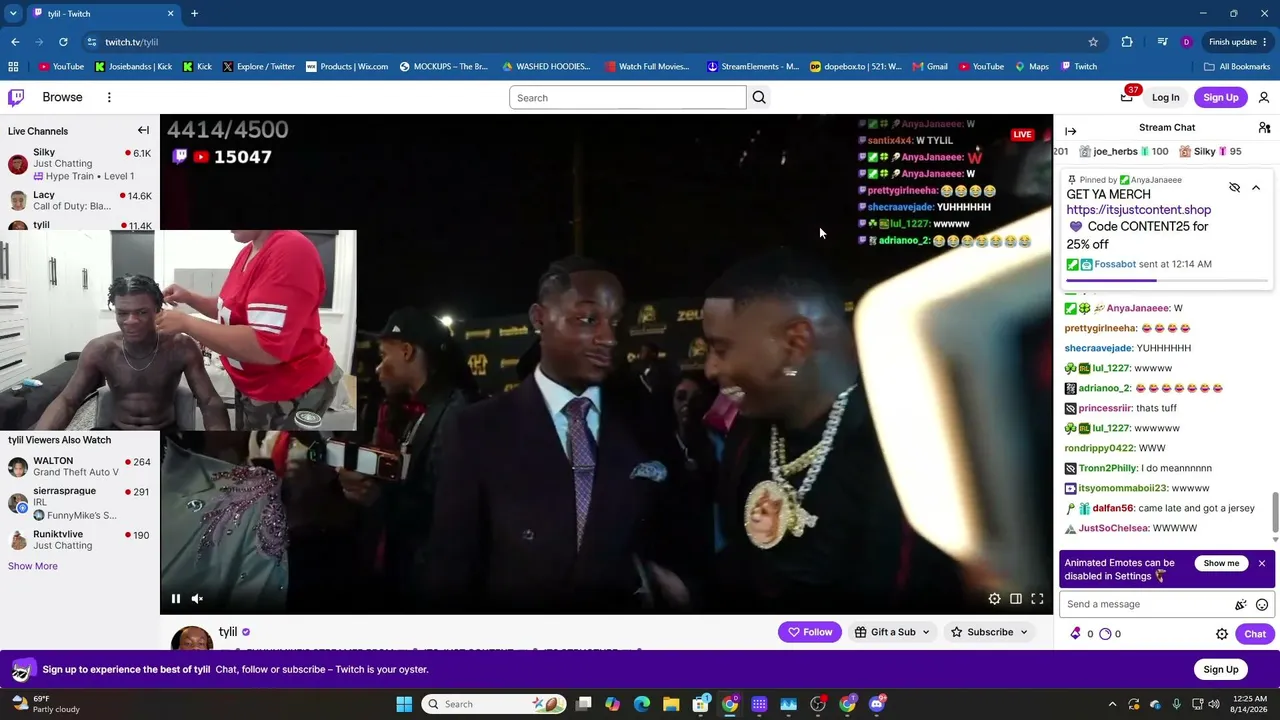Open the Silky live channel
The height and width of the screenshot is (720, 1280).
click(x=80, y=164)
